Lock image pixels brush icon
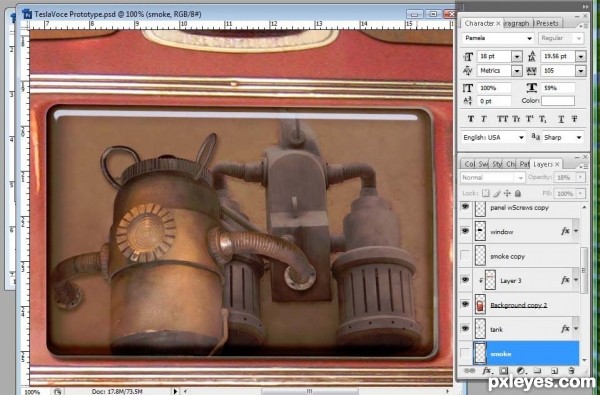This screenshot has width=600, height=395. click(497, 193)
